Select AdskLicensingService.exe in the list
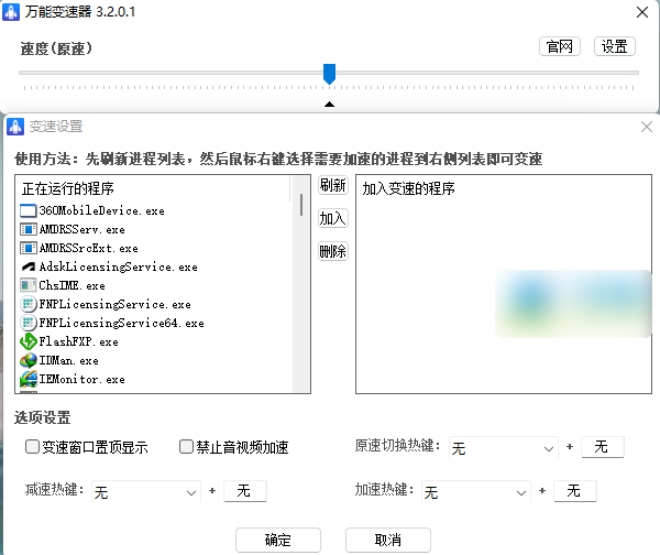Image resolution: width=660 pixels, height=555 pixels. click(118, 267)
